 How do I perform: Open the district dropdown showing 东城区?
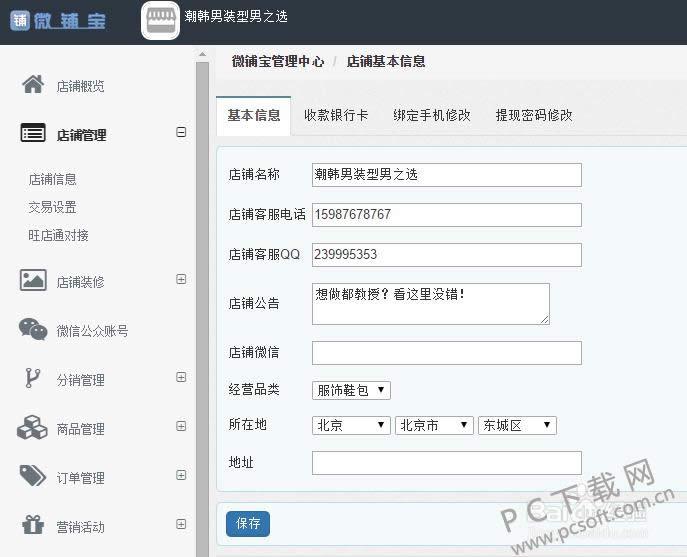click(517, 425)
